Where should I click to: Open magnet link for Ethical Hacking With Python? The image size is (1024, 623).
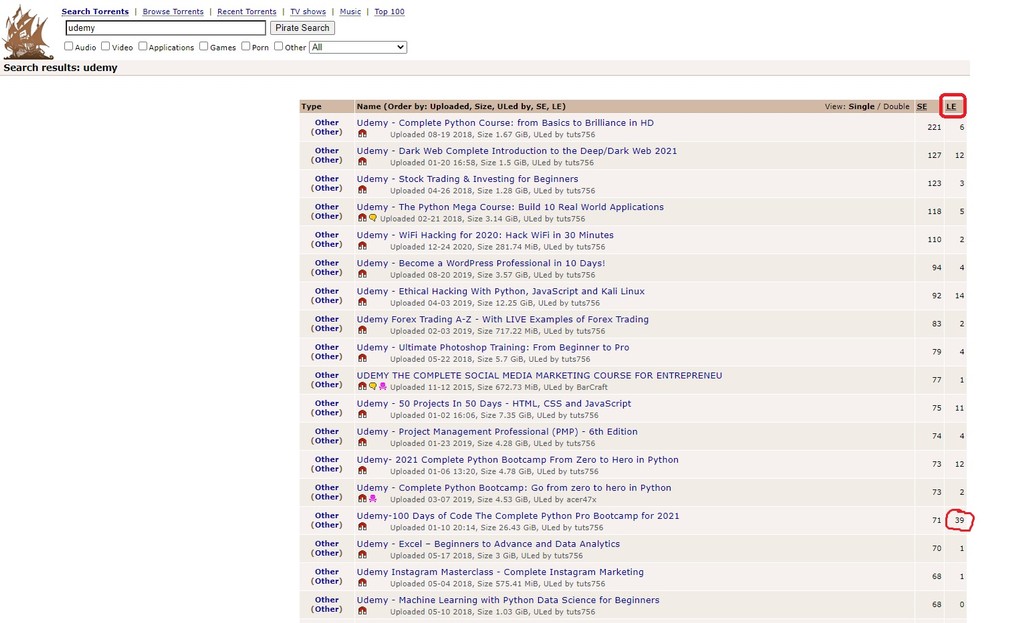point(362,302)
